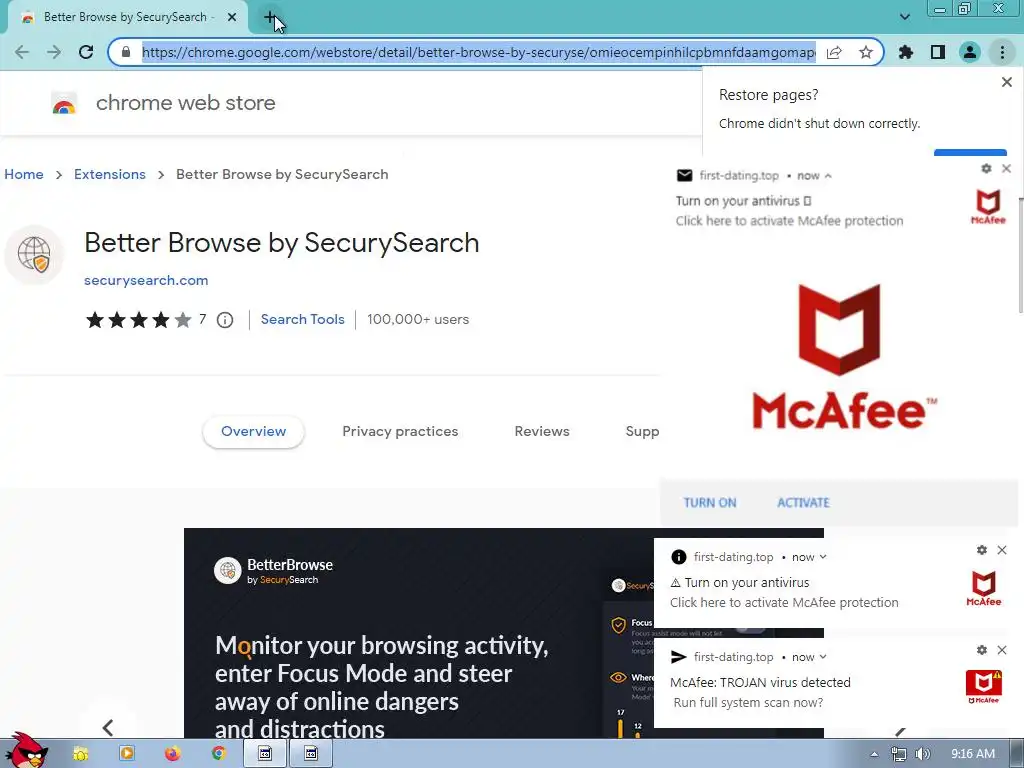Bookmark this page with the star icon
The height and width of the screenshot is (768, 1024).
click(x=866, y=52)
